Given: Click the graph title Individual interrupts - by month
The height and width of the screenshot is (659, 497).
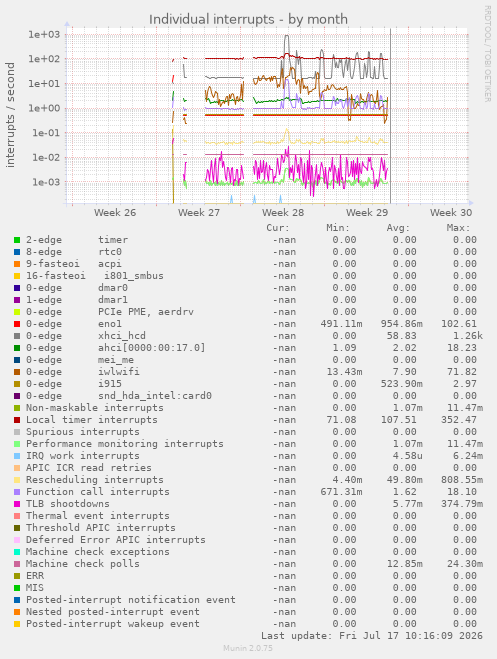Looking at the screenshot, I should pos(248,19).
